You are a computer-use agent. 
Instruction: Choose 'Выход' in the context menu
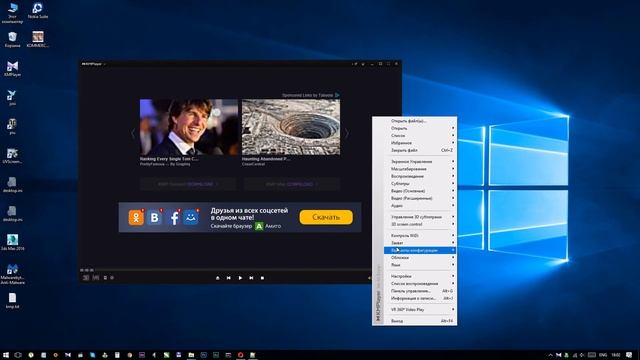point(420,321)
